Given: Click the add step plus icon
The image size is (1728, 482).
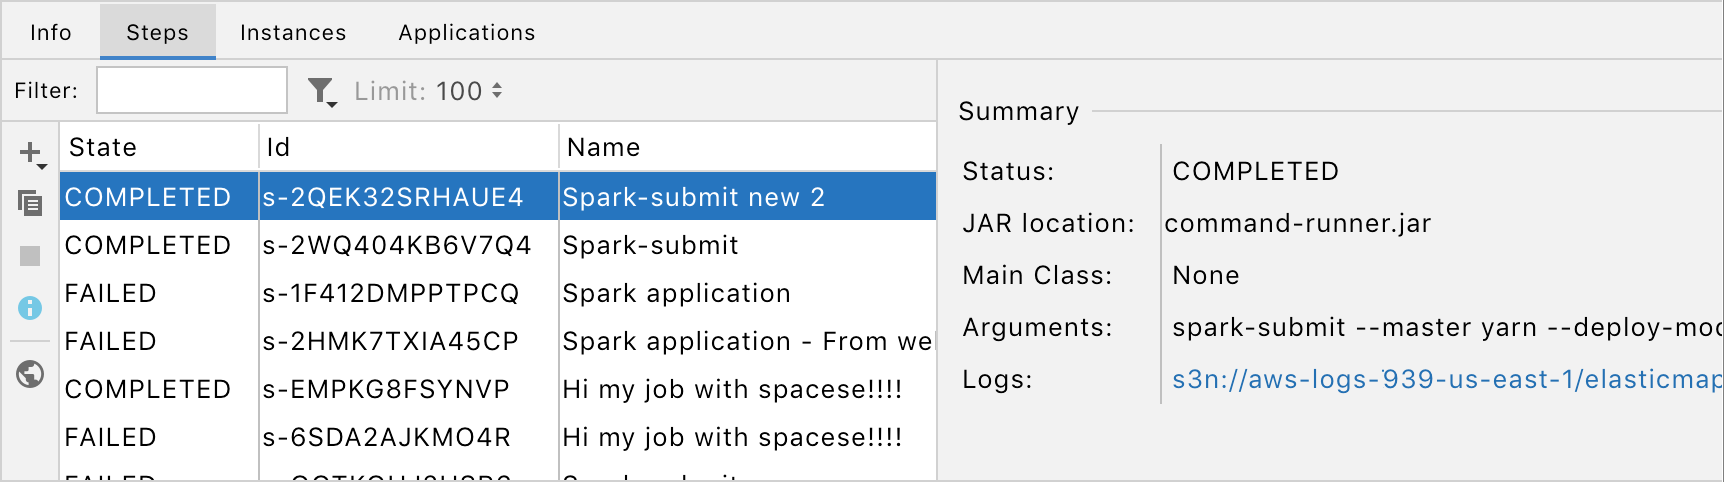Looking at the screenshot, I should pos(31,154).
